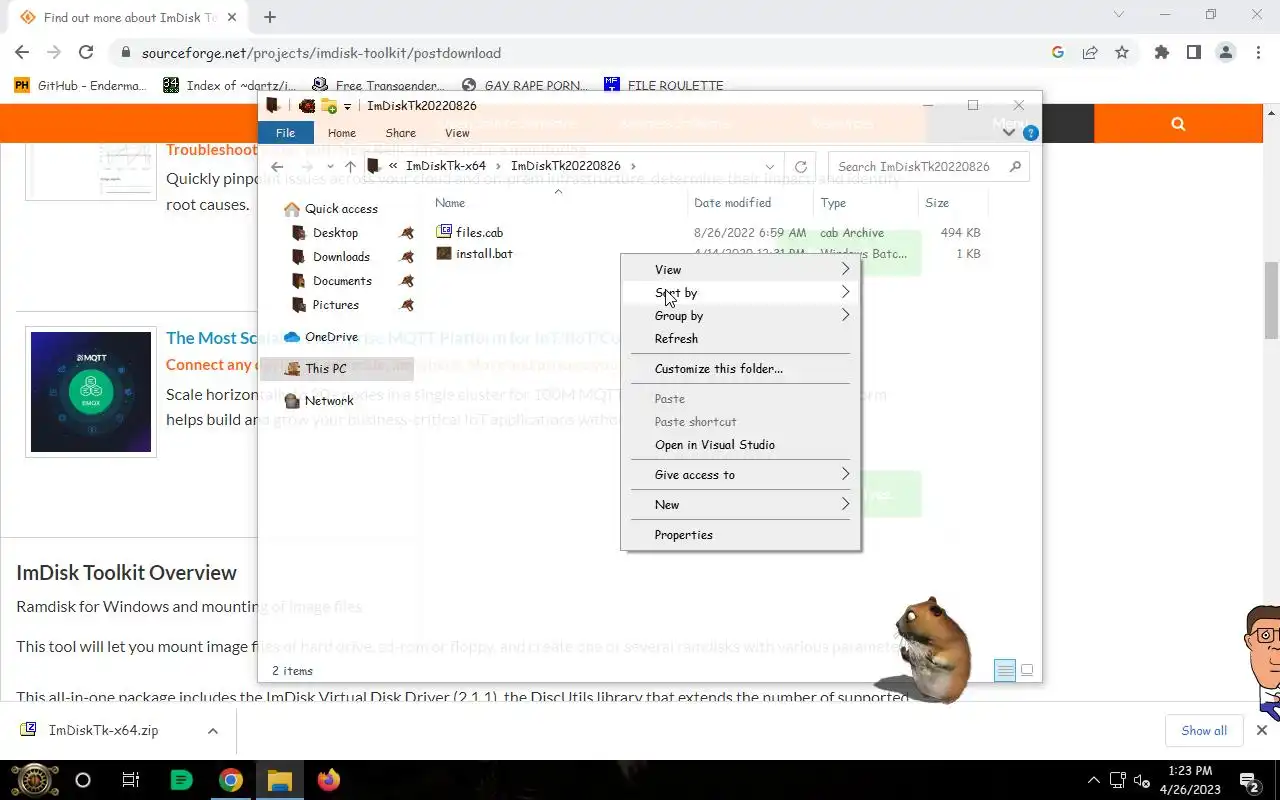Click the Explorer search magnifier icon
This screenshot has width=1280, height=800.
point(1015,167)
